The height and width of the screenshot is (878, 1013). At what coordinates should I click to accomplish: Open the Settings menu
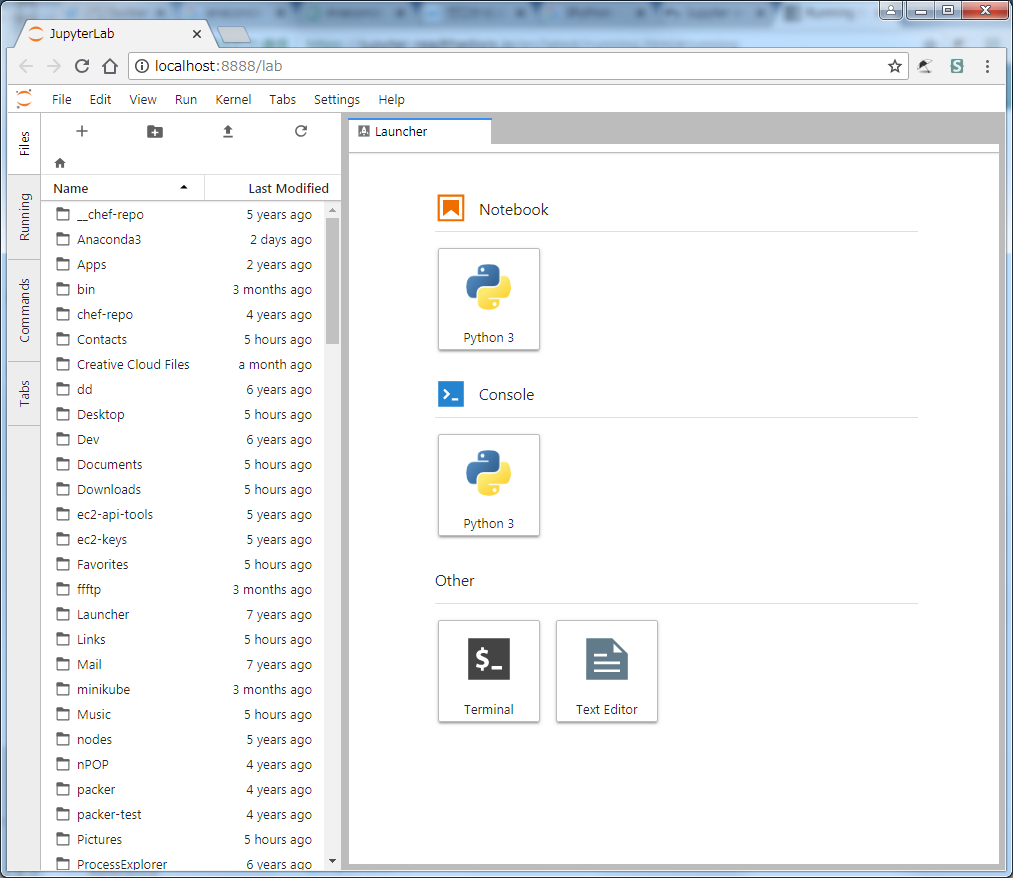click(337, 99)
